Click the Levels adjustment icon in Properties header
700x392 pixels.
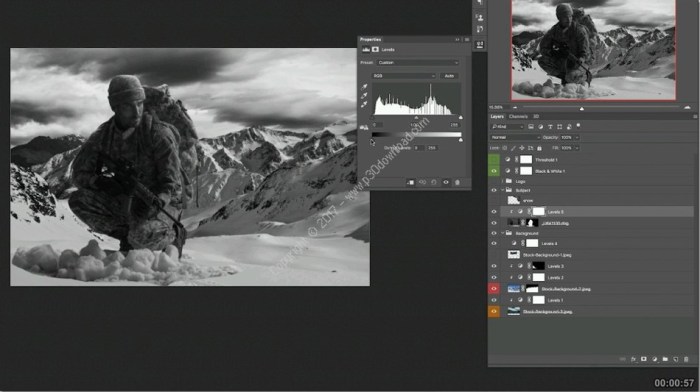point(366,50)
